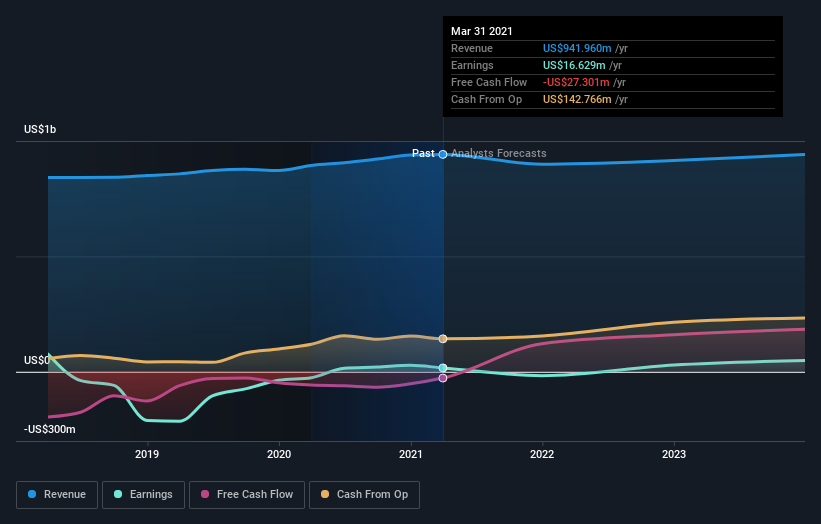Toggle the Earnings legend button

(x=143, y=495)
